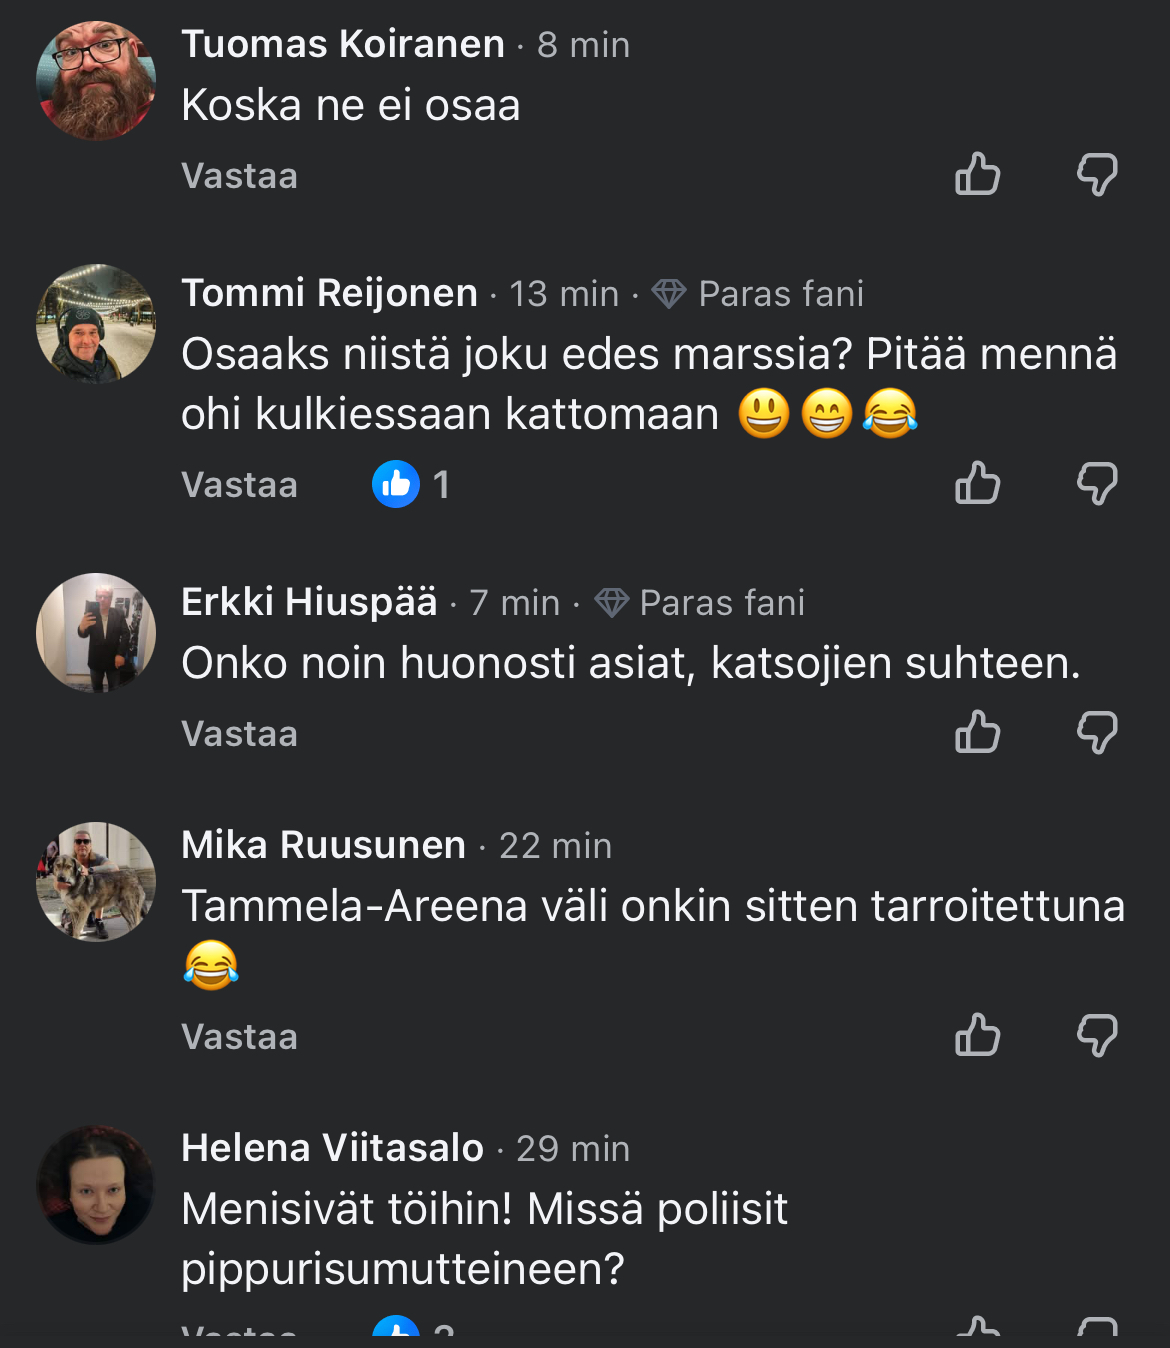Thumbs down Tommi Reijonen's comment
1170x1348 pixels.
pos(1097,484)
